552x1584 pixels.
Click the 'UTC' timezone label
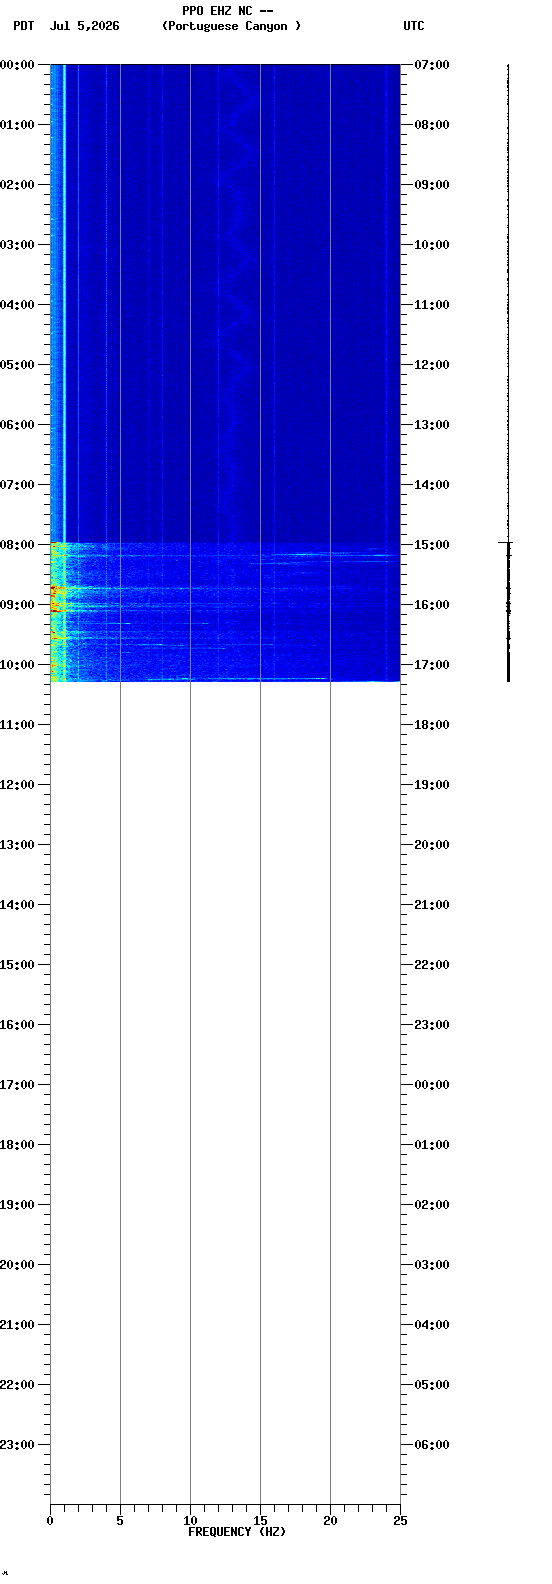click(414, 26)
